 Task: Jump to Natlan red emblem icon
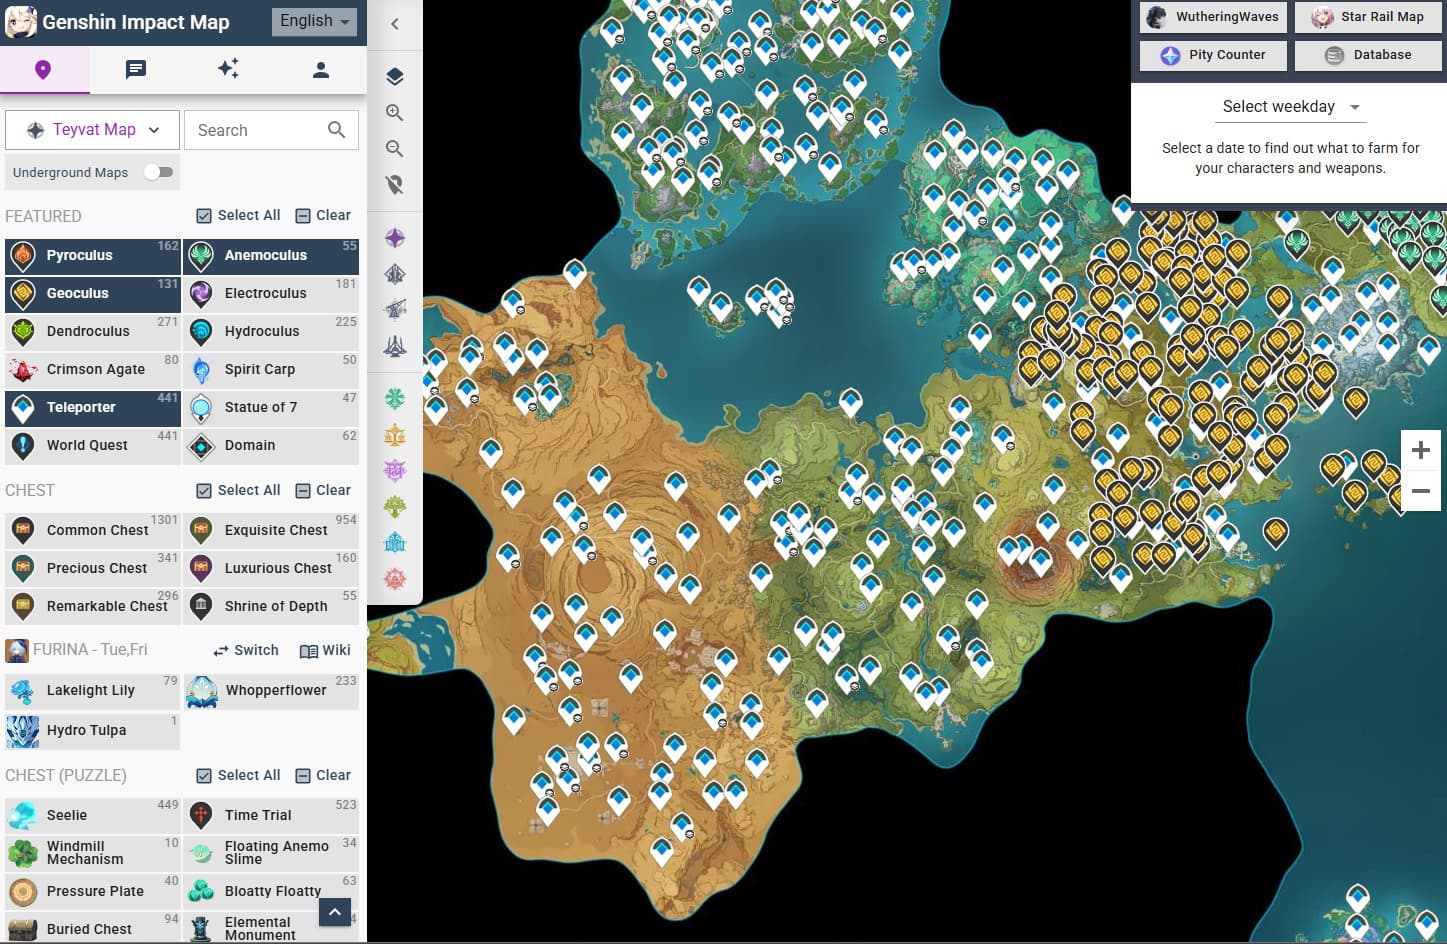(x=395, y=578)
